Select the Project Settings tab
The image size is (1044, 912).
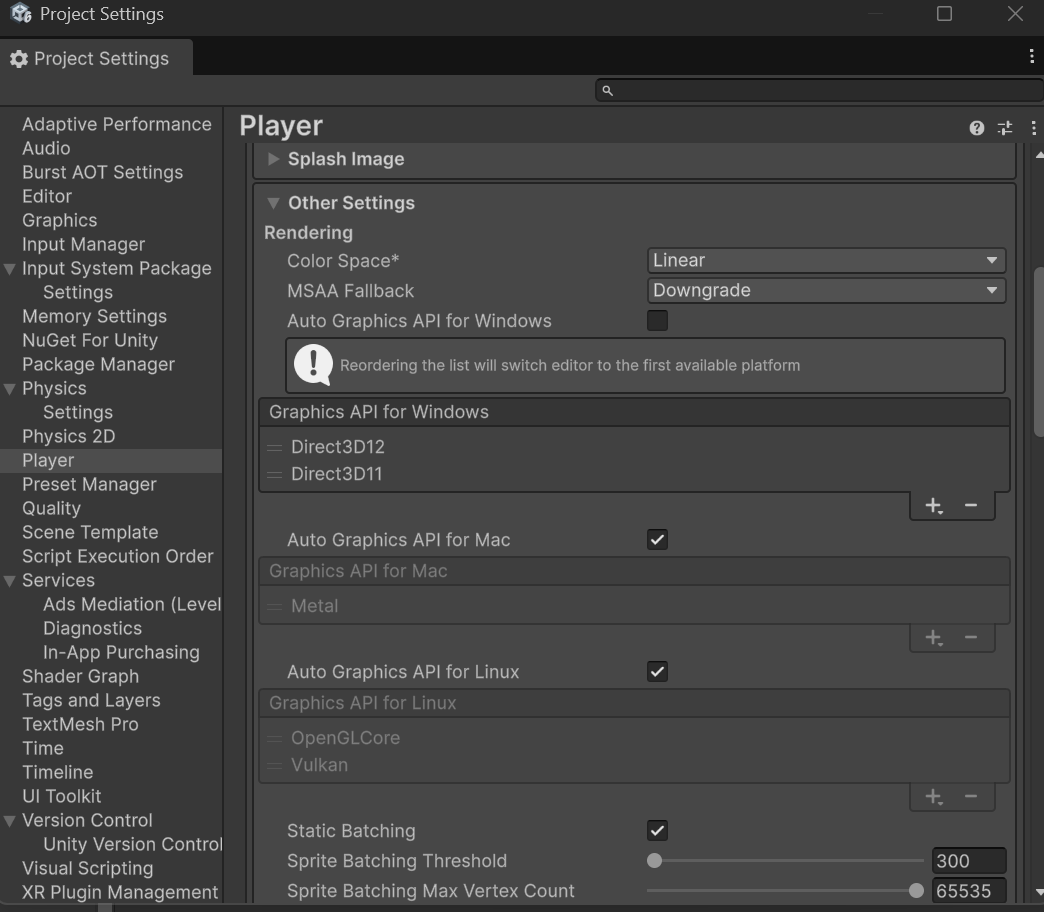coord(97,59)
